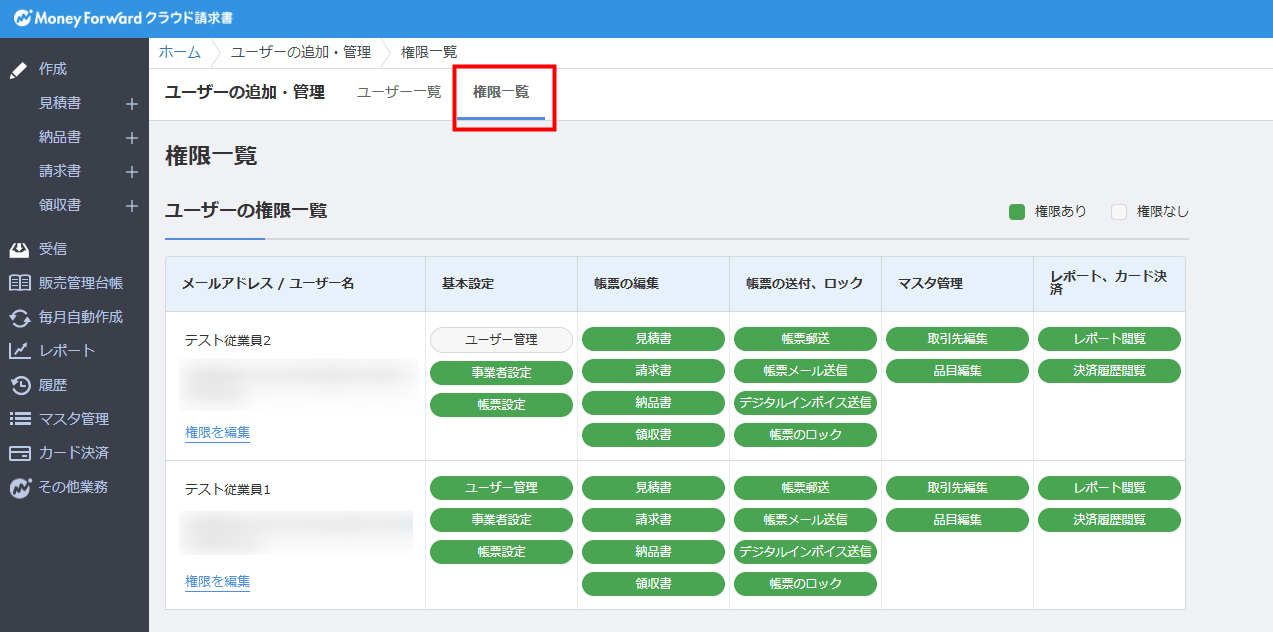
Task: Add a new 領収書 with plus icon
Action: [x=131, y=206]
